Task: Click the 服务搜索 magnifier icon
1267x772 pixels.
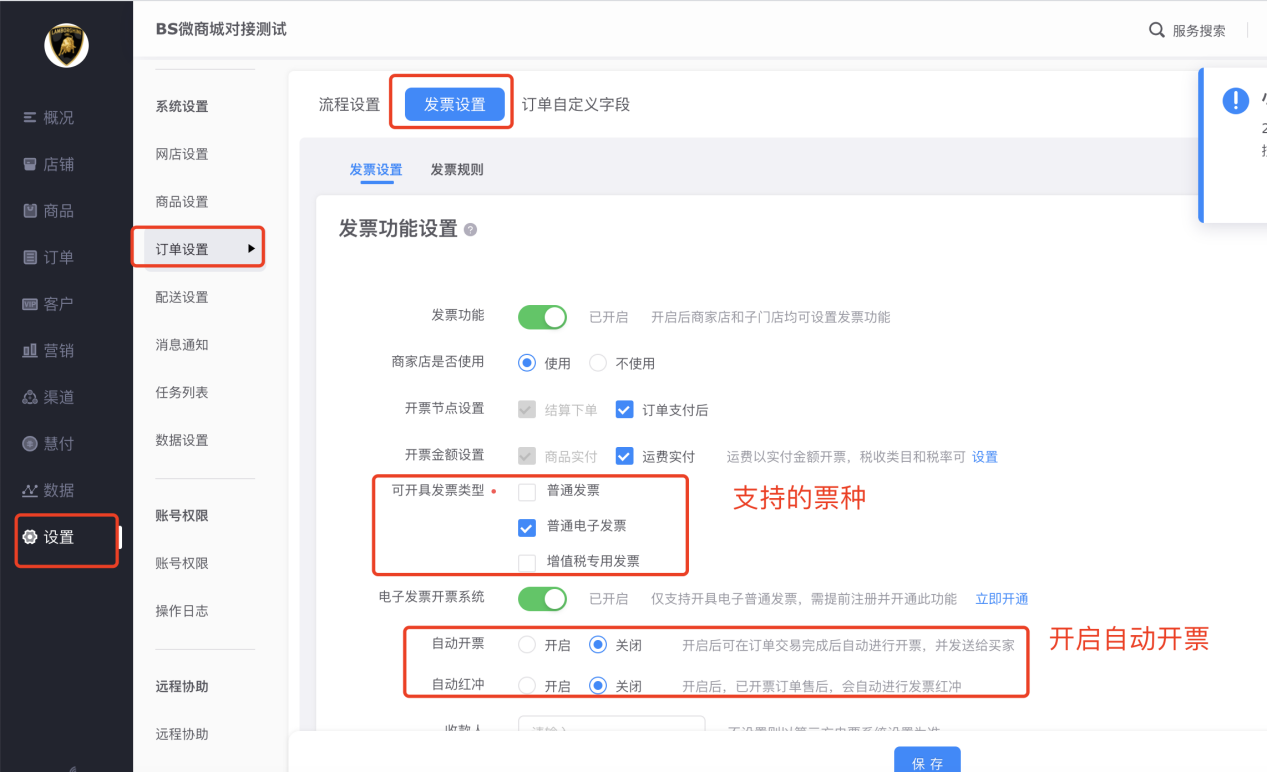Action: (1157, 30)
